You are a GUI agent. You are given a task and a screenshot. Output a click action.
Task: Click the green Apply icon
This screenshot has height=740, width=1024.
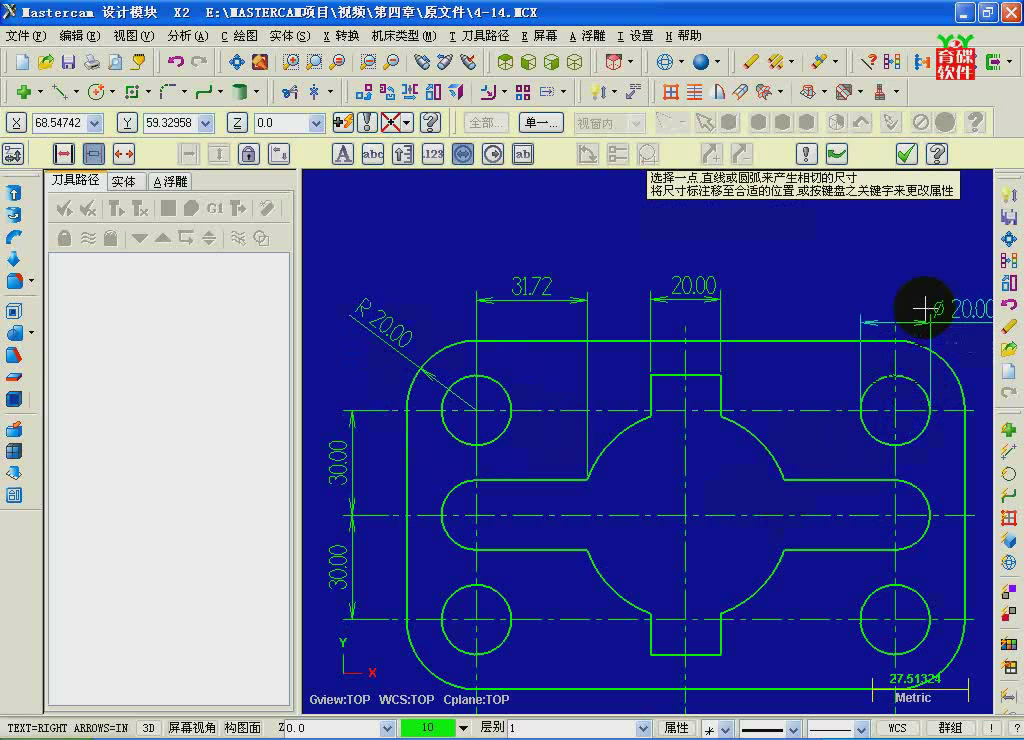[837, 154]
